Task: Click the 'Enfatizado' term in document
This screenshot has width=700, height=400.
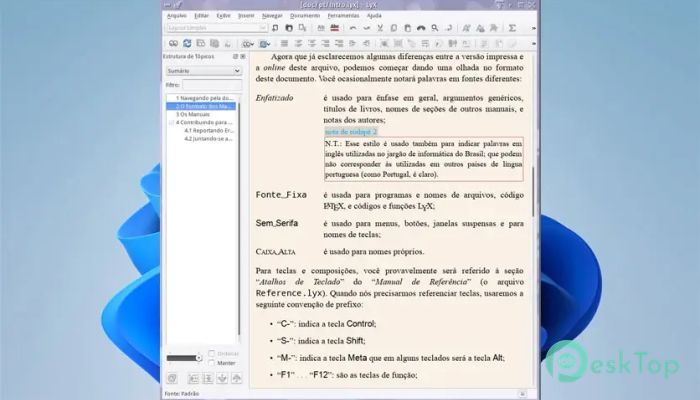Action: pyautogui.click(x=275, y=98)
